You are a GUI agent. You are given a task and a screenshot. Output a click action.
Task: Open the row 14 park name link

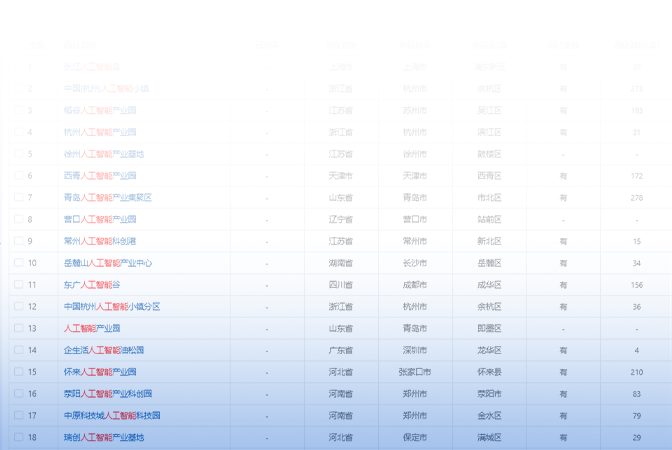tap(104, 350)
